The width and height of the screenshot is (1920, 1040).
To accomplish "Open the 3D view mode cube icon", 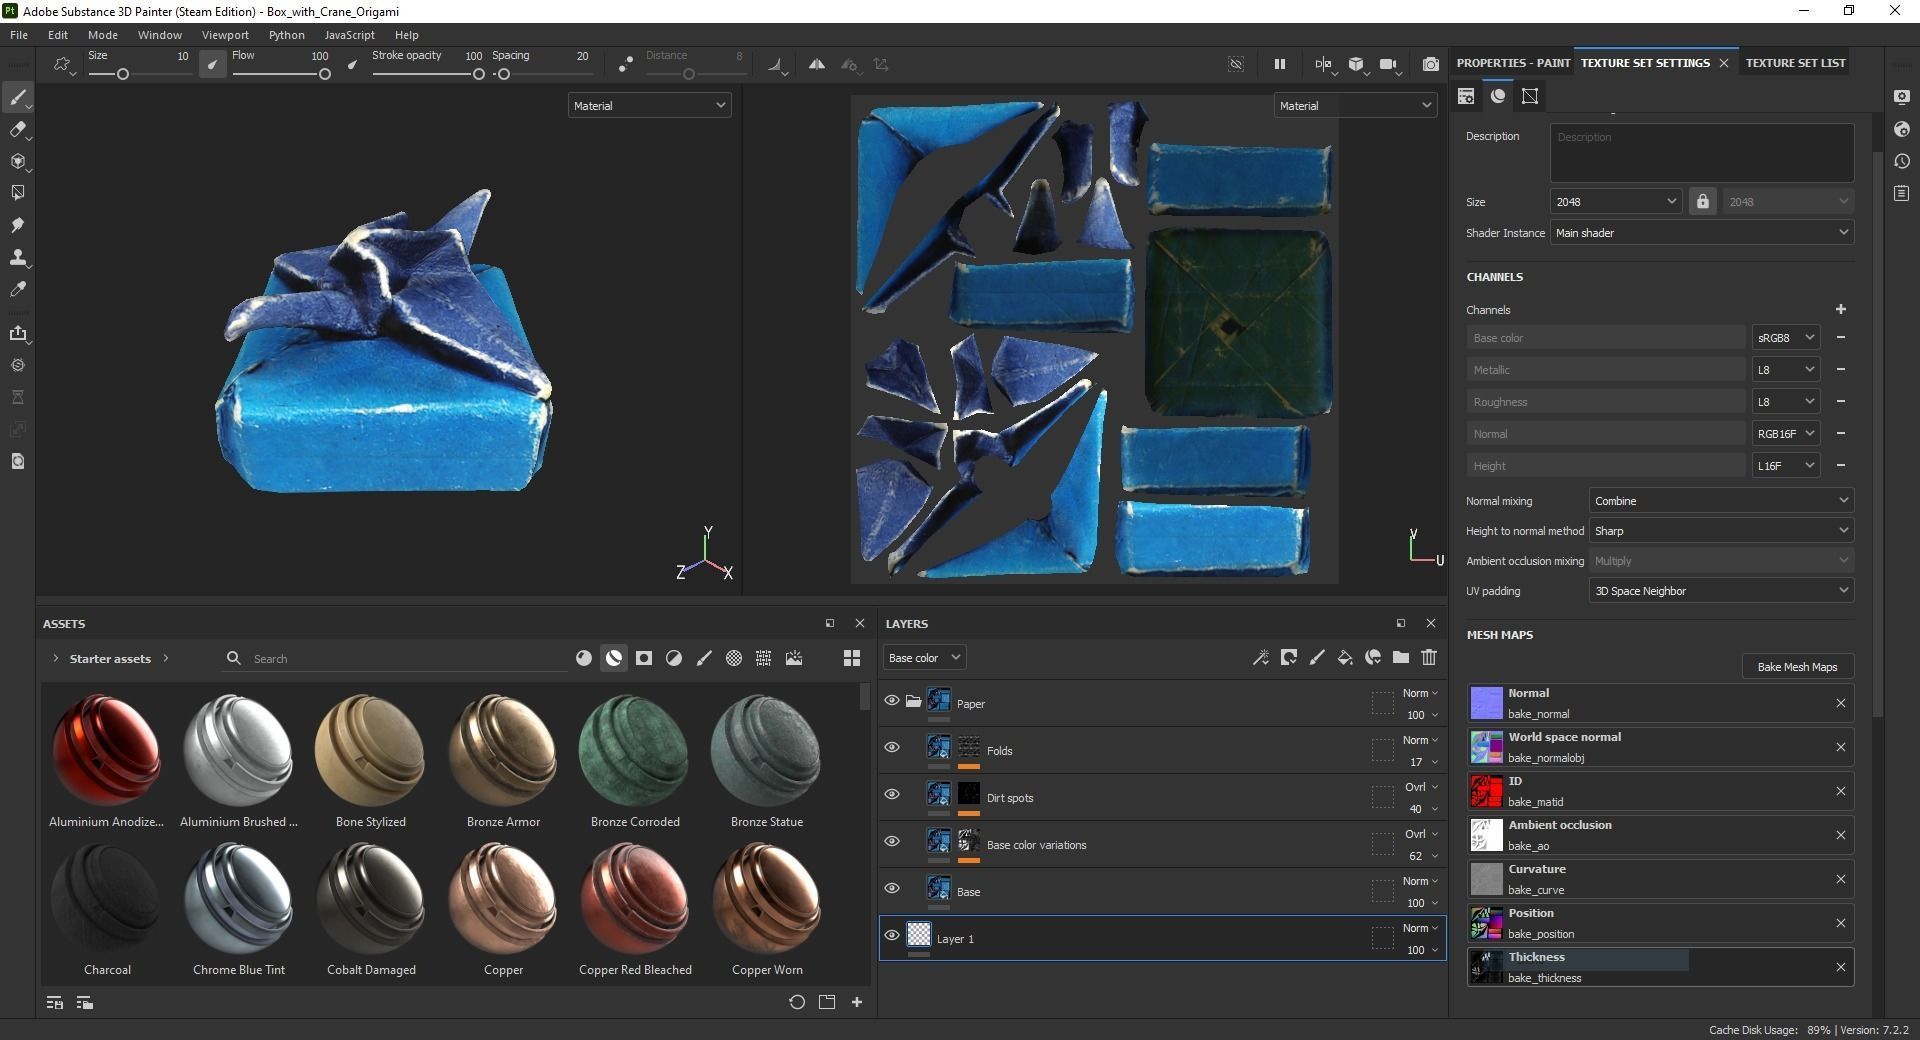I will [1356, 64].
